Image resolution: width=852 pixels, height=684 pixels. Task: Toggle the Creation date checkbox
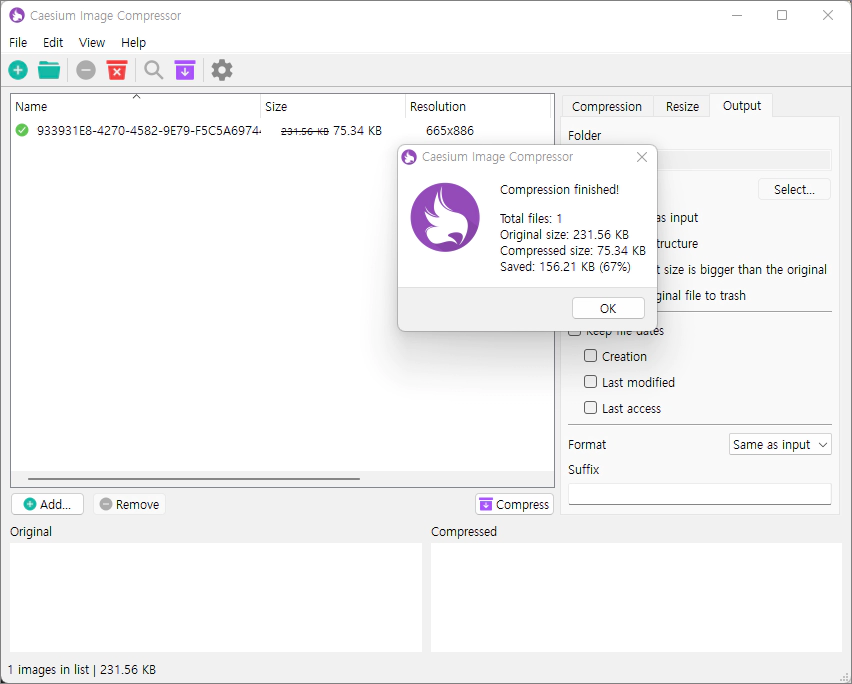click(590, 356)
